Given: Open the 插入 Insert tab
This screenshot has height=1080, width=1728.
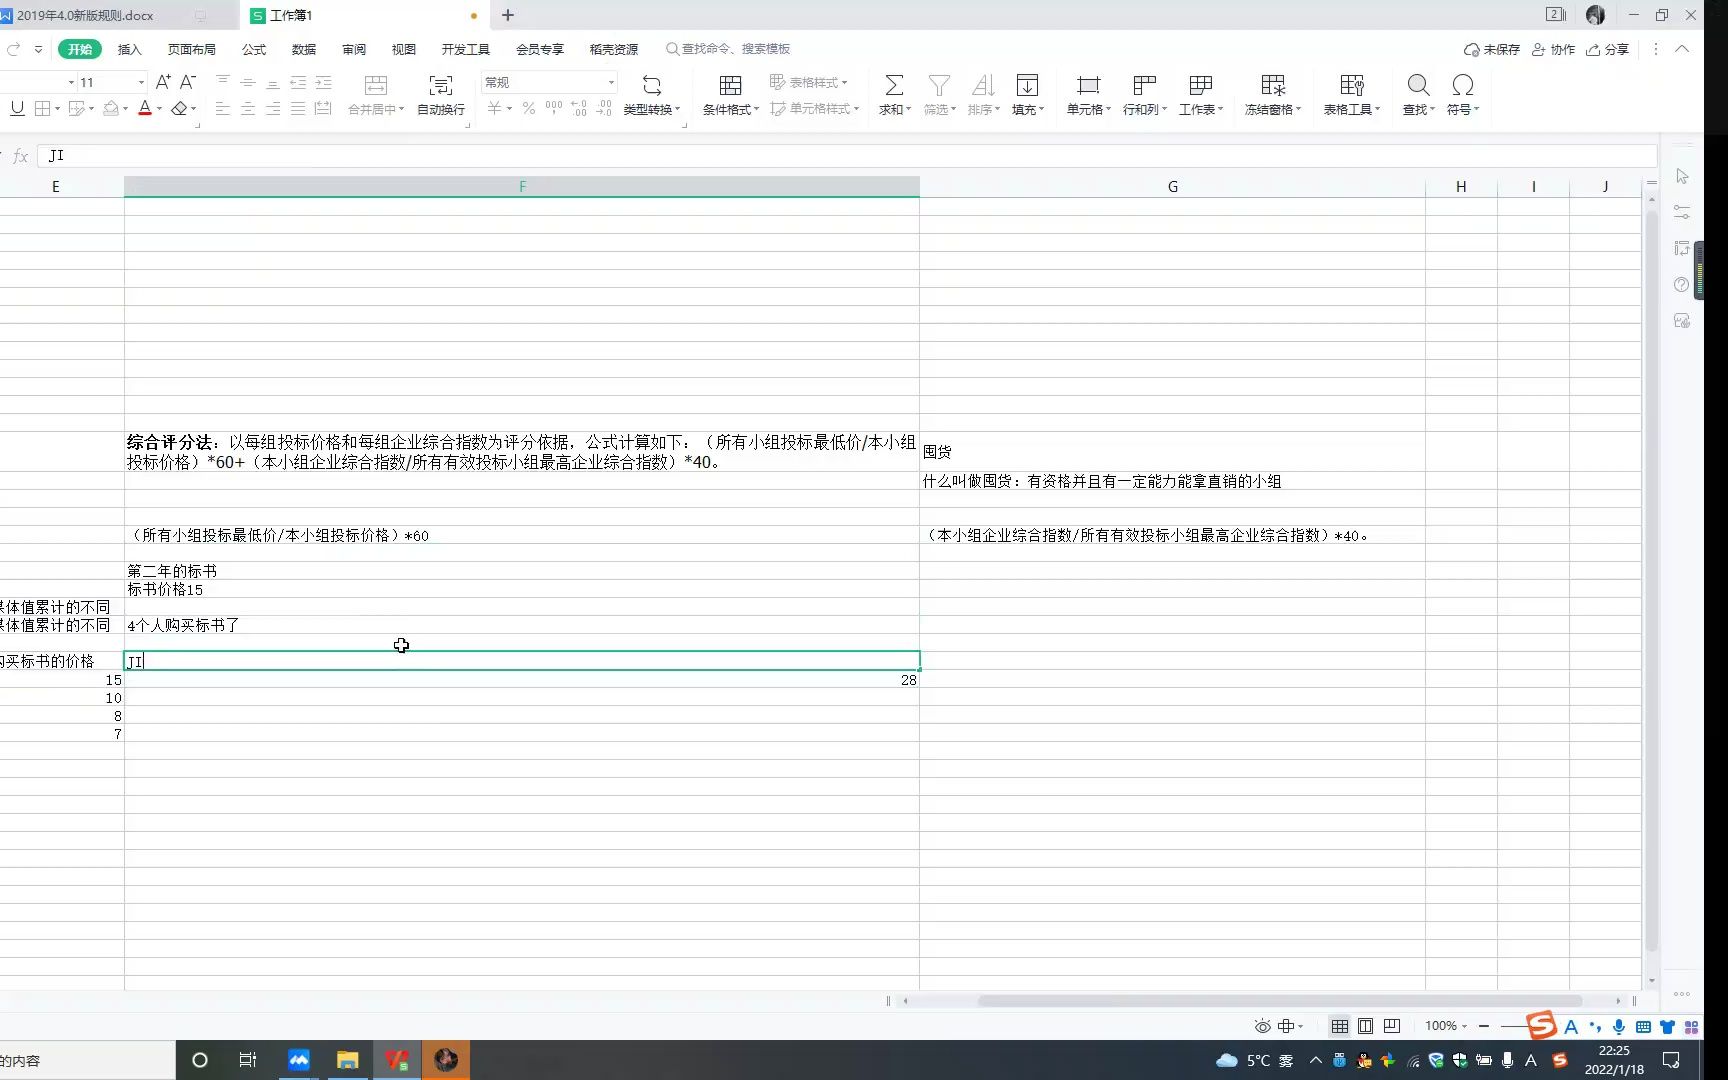Looking at the screenshot, I should point(130,49).
